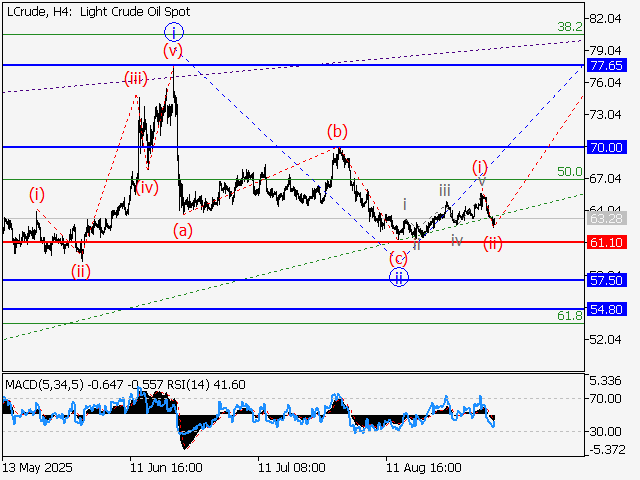Select the red wave (a) label
The width and height of the screenshot is (640, 480).
coord(182,229)
